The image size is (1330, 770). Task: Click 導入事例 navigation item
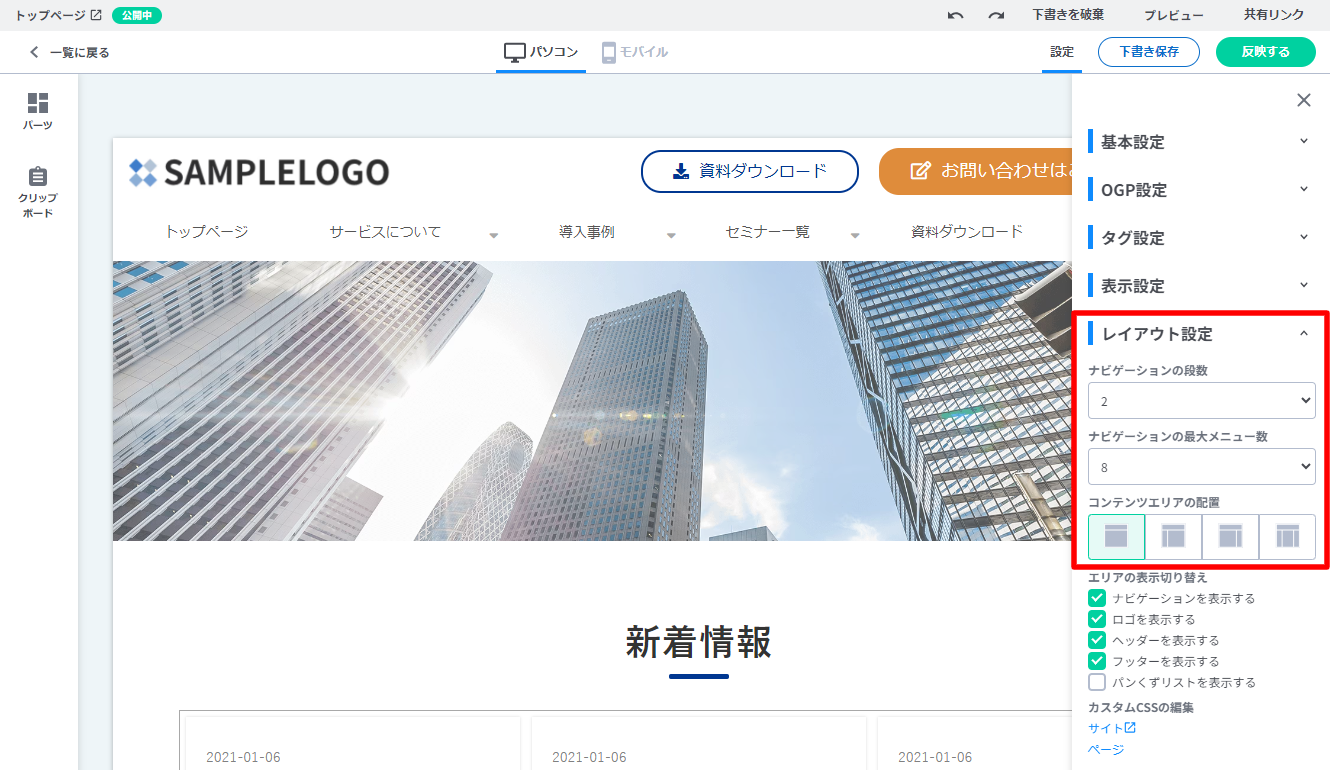coord(587,232)
